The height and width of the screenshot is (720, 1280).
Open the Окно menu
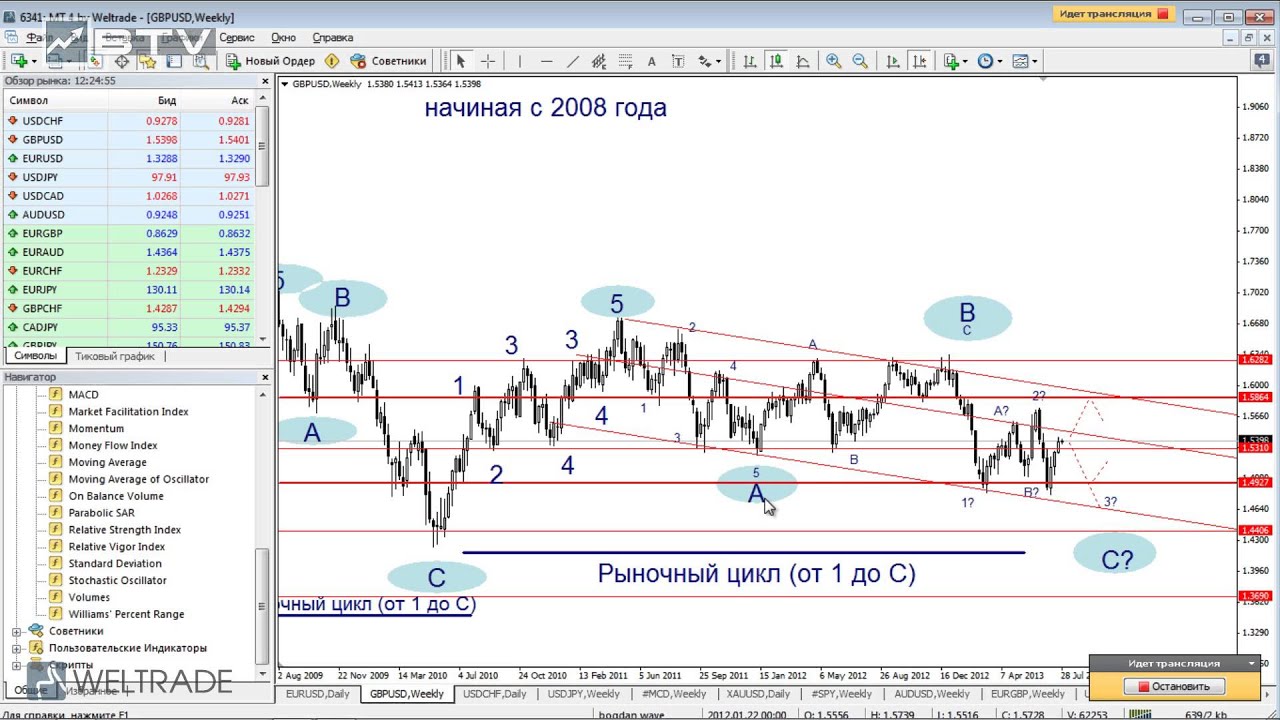pos(283,37)
